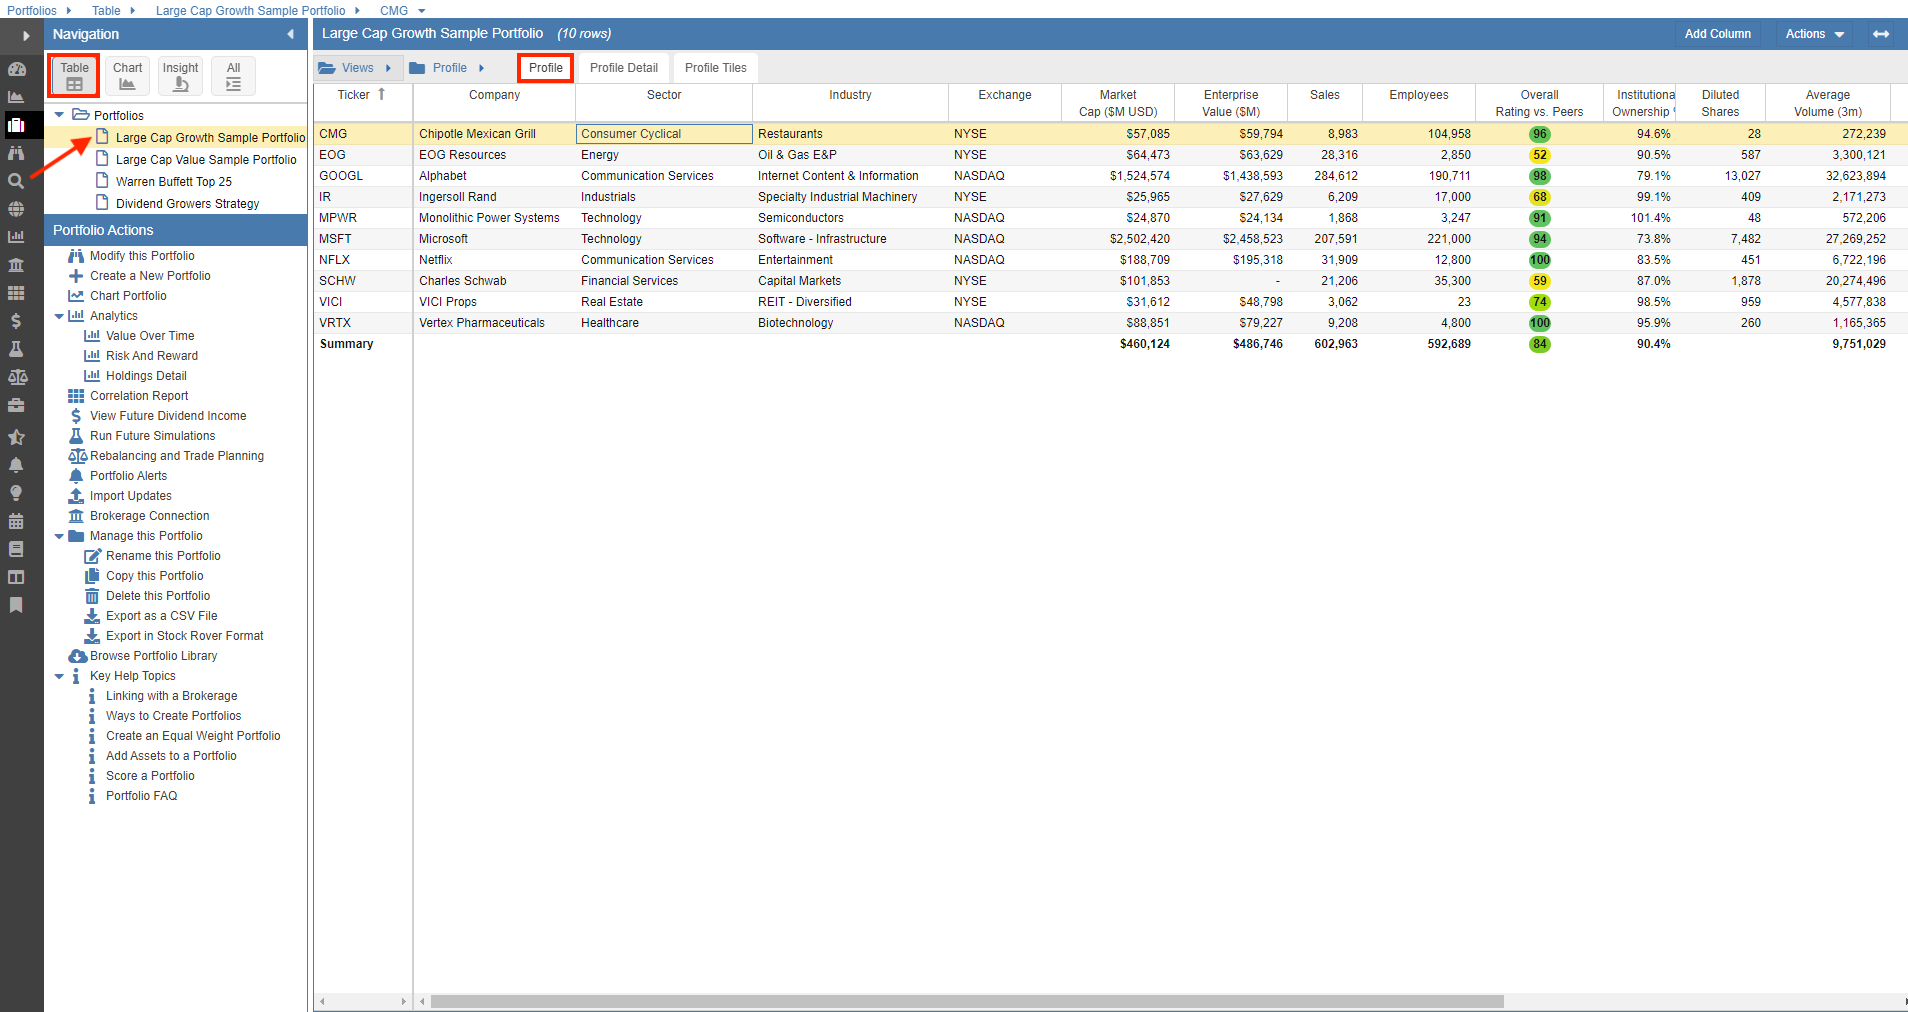Select the Consumer Cyclical sector cell
Screen dimensions: 1908x1012
click(x=664, y=134)
